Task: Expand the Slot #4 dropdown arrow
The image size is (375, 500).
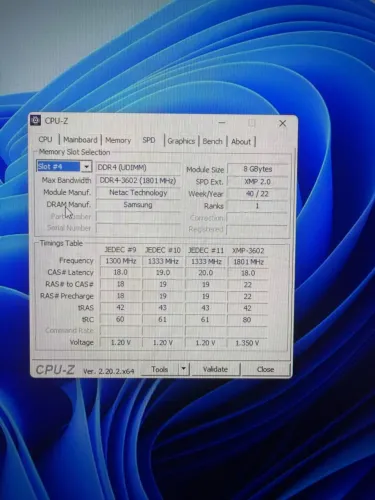Action: click(86, 166)
